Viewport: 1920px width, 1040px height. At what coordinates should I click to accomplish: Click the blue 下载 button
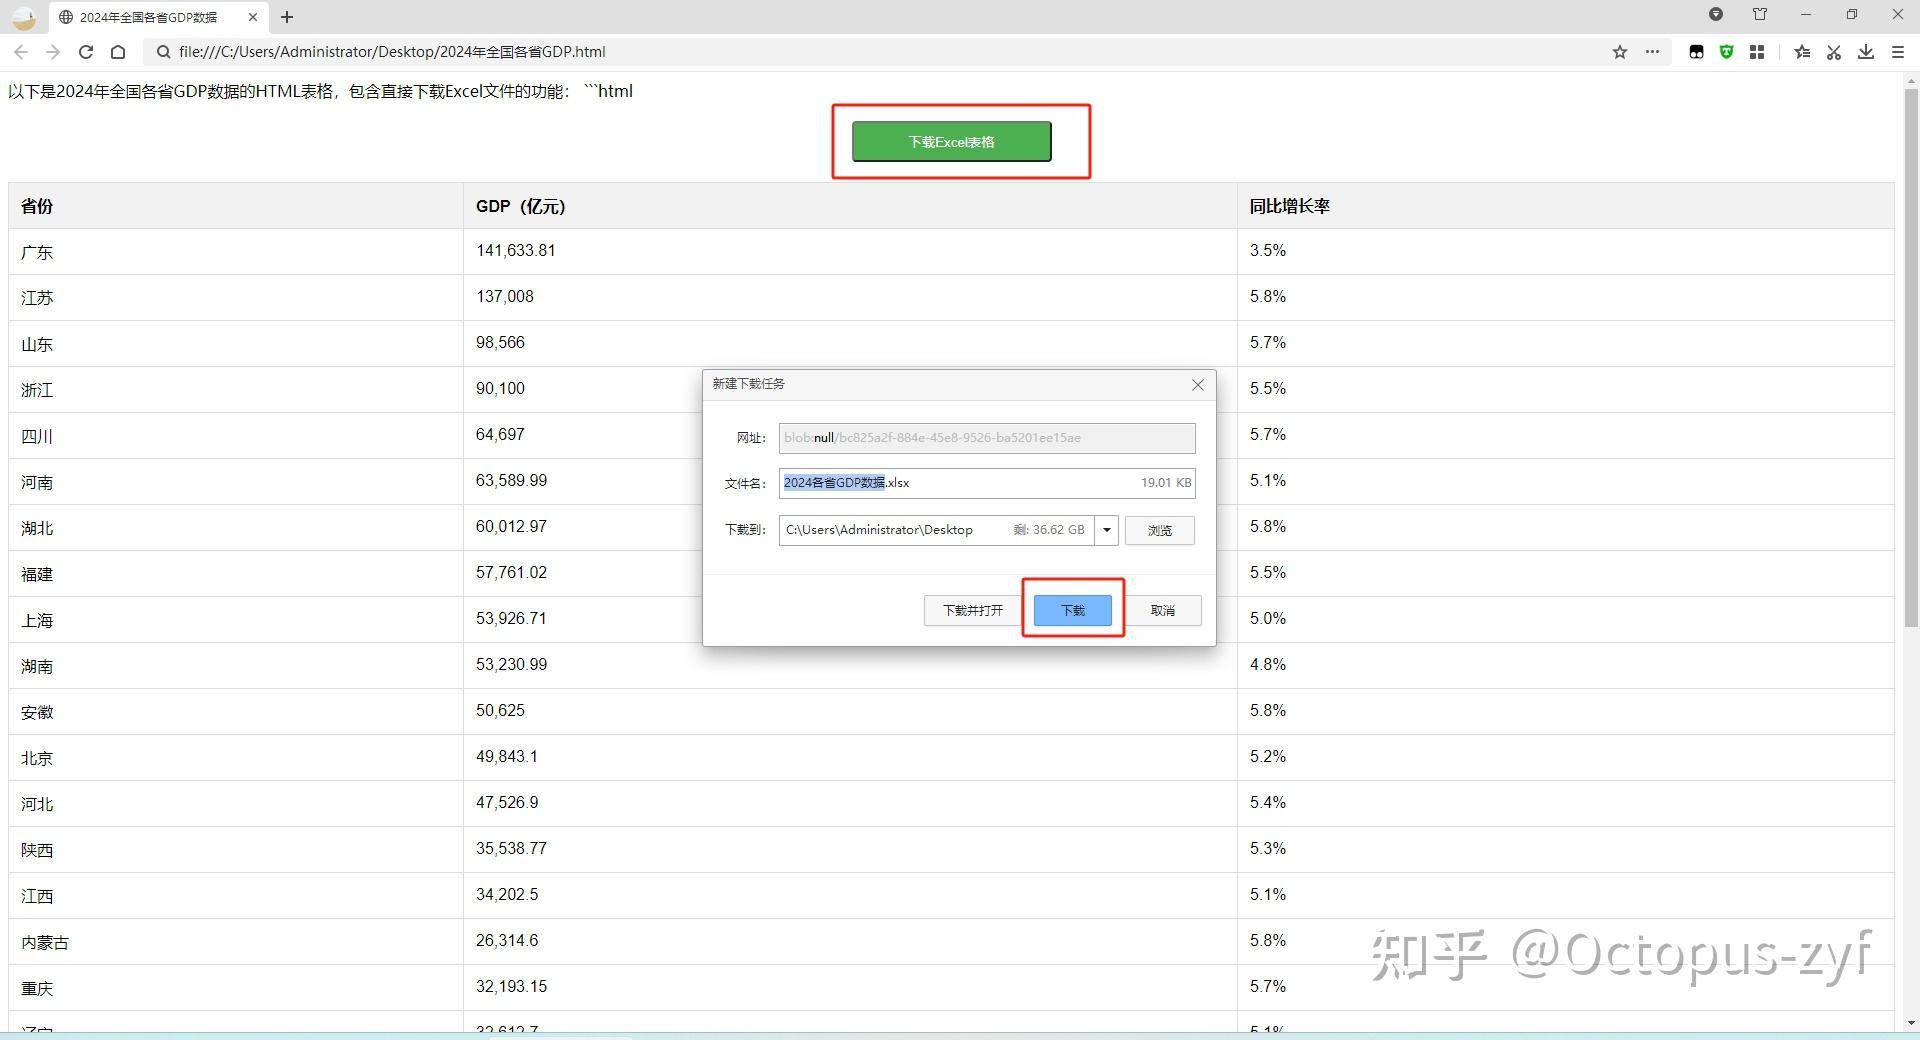click(1073, 610)
